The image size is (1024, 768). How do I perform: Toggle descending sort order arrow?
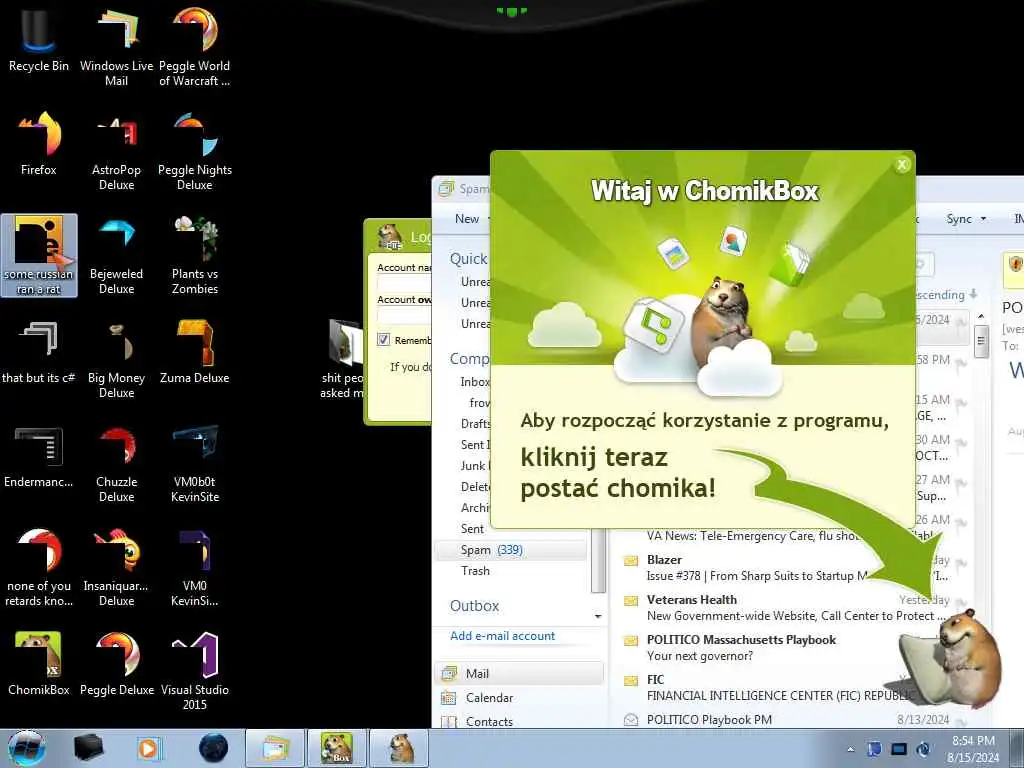click(974, 295)
